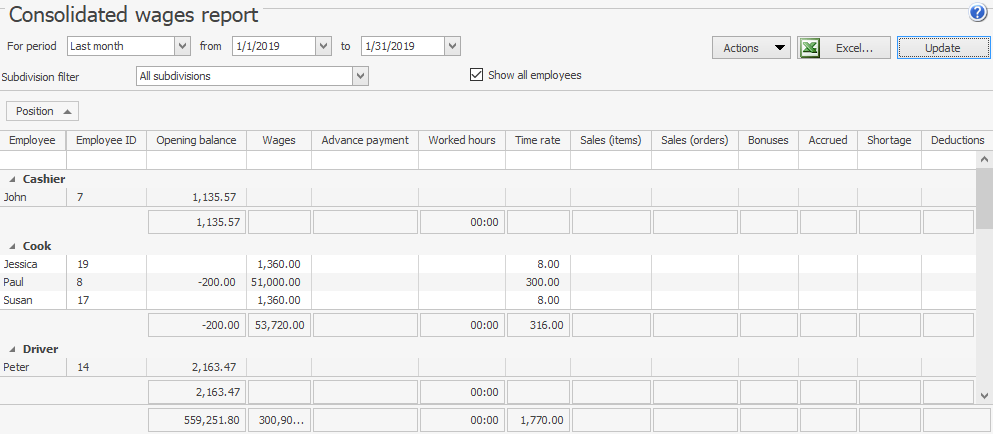Image resolution: width=993 pixels, height=434 pixels.
Task: Open the Actions menu button
Action: [x=751, y=48]
